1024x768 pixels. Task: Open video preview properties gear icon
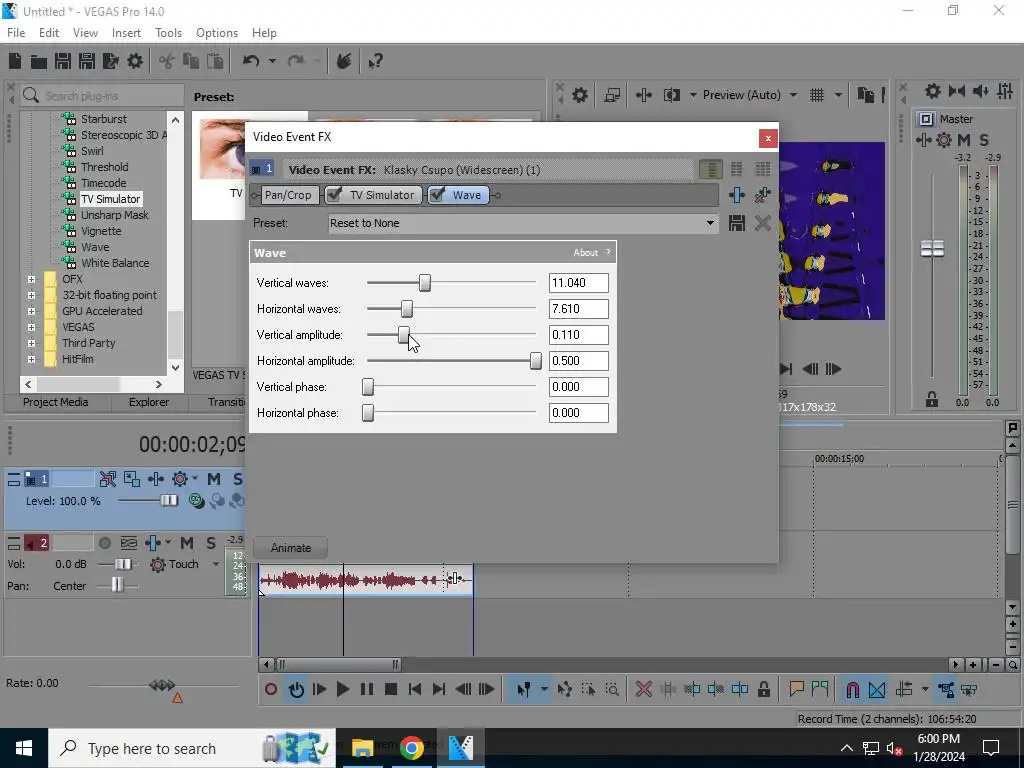tap(580, 95)
